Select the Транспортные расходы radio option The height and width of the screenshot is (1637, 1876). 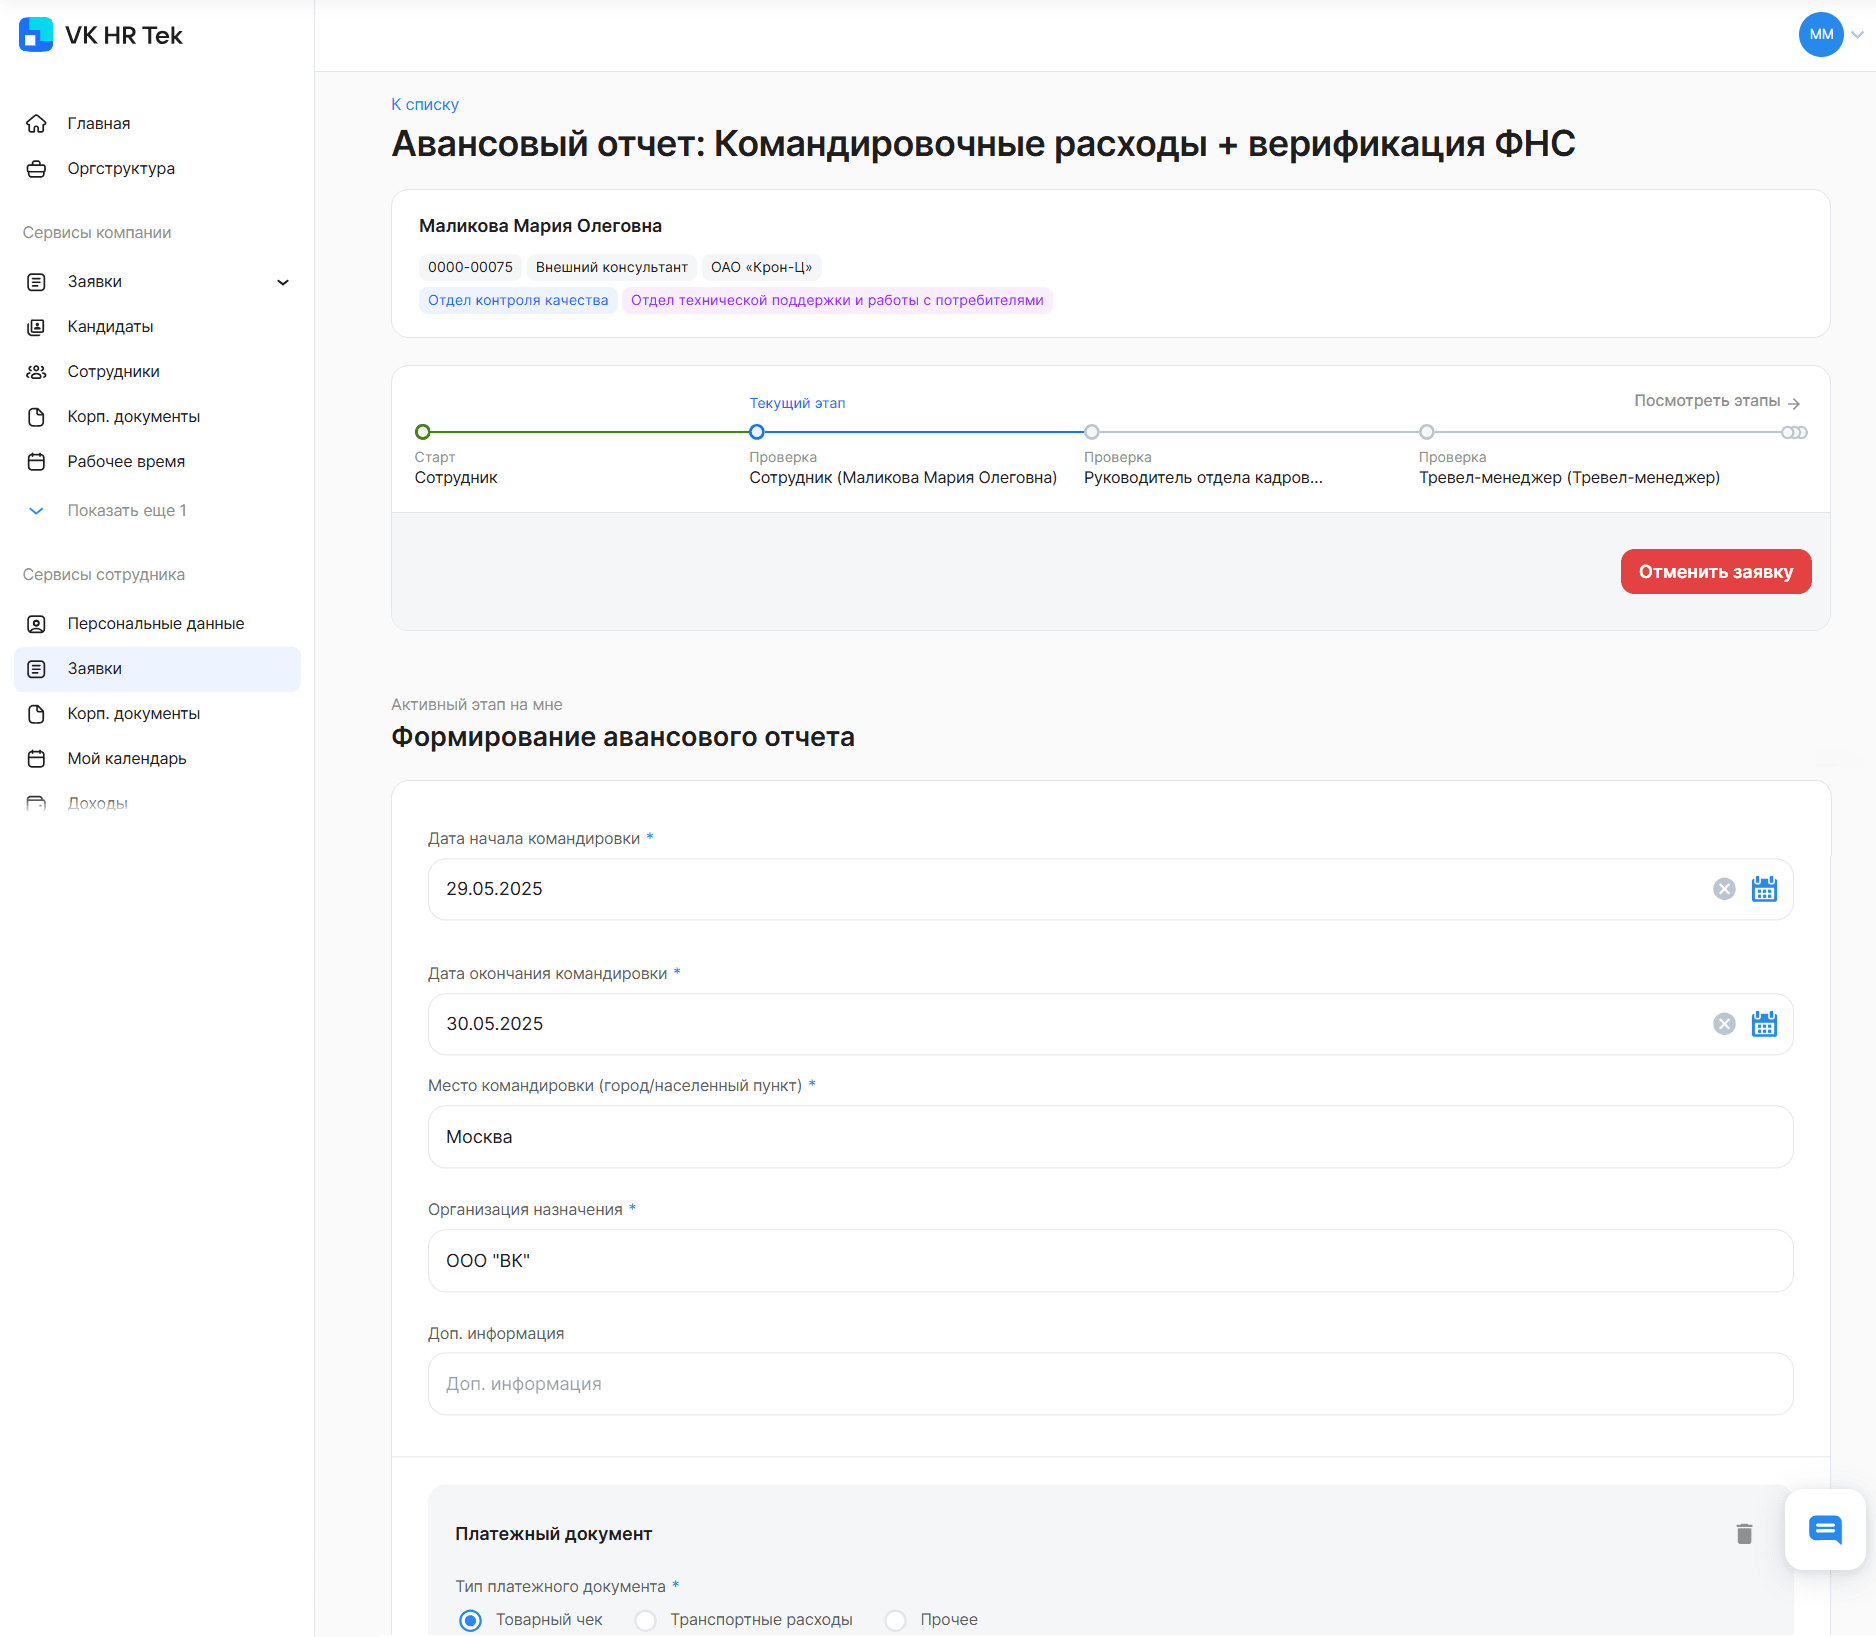pyautogui.click(x=646, y=1620)
